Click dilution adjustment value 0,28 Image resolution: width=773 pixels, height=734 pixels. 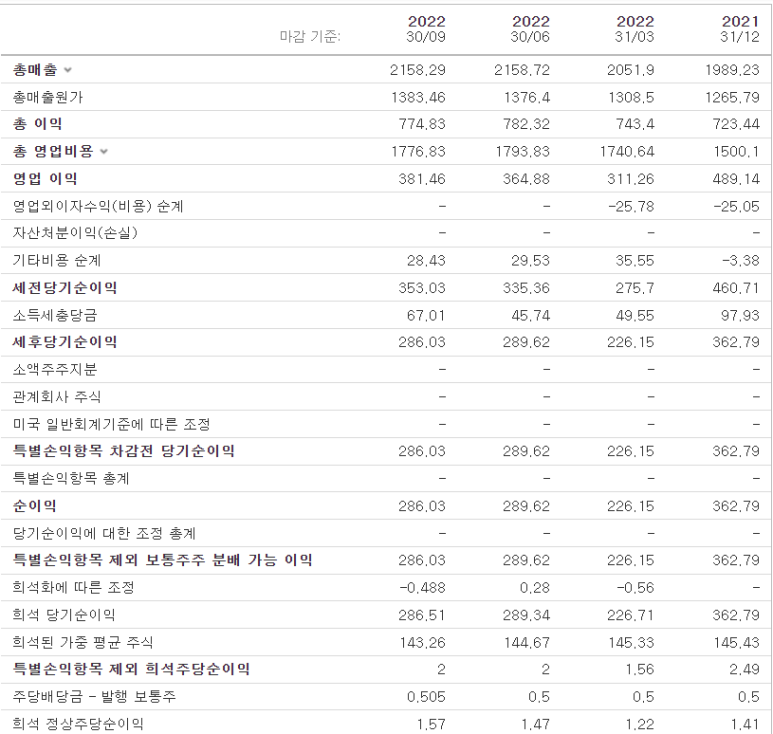[x=534, y=588]
